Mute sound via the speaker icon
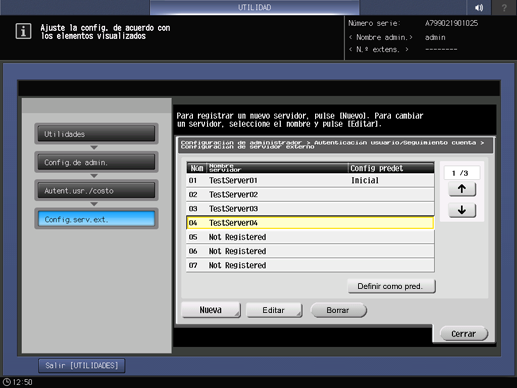Viewport: 517px width, 388px height. tap(479, 7)
